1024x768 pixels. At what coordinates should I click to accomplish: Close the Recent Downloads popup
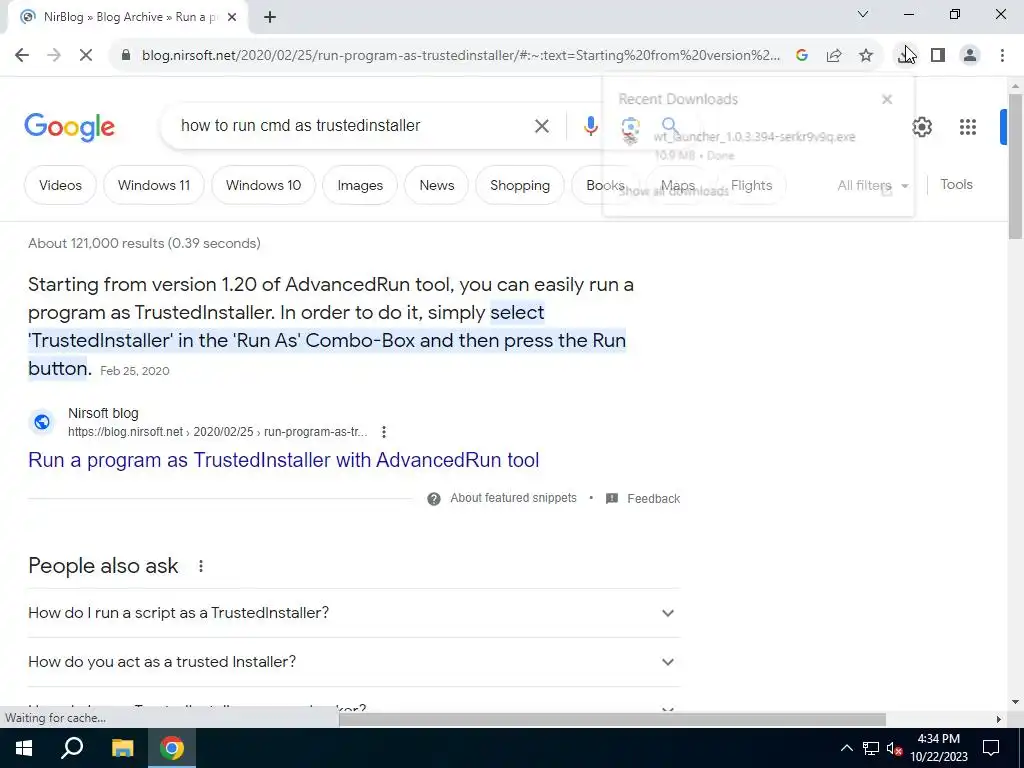pos(887,99)
